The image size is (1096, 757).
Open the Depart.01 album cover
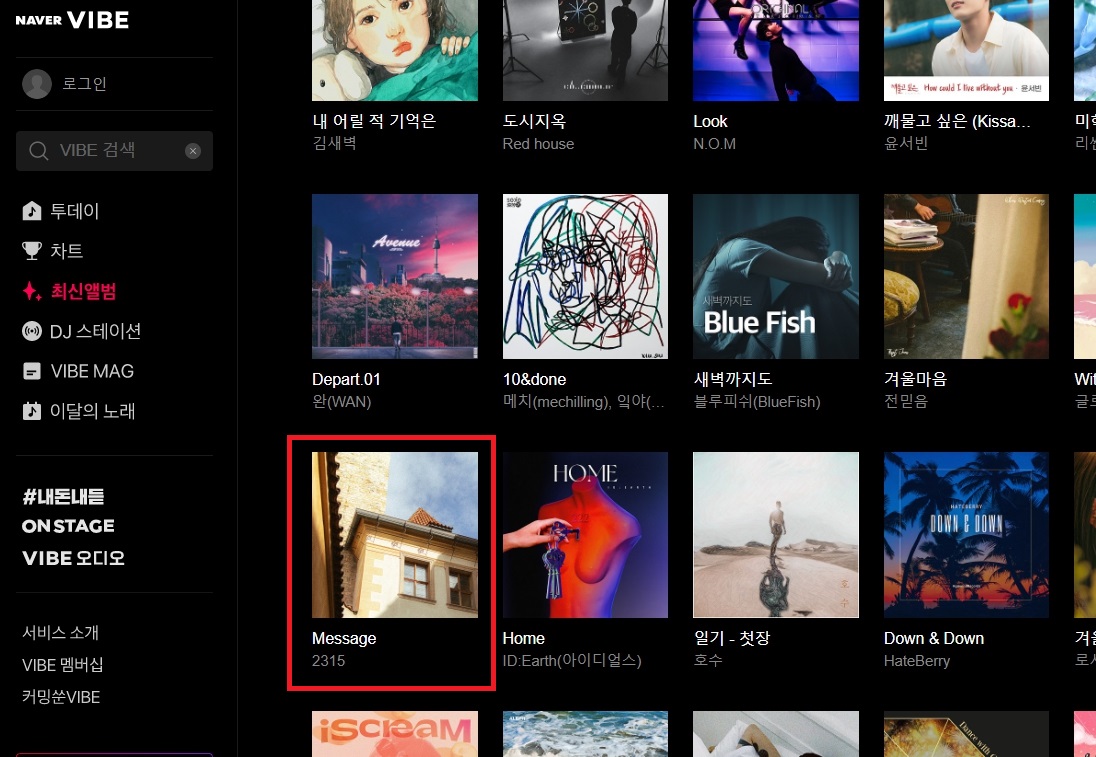pos(395,277)
